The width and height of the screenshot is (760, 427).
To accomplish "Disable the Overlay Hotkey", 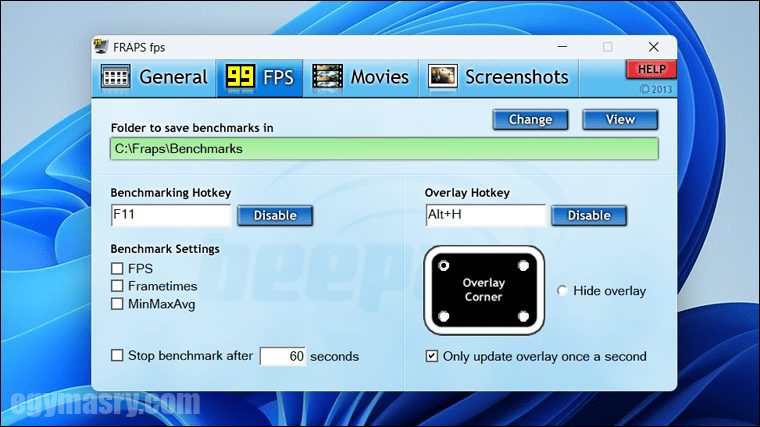I will pyautogui.click(x=589, y=215).
